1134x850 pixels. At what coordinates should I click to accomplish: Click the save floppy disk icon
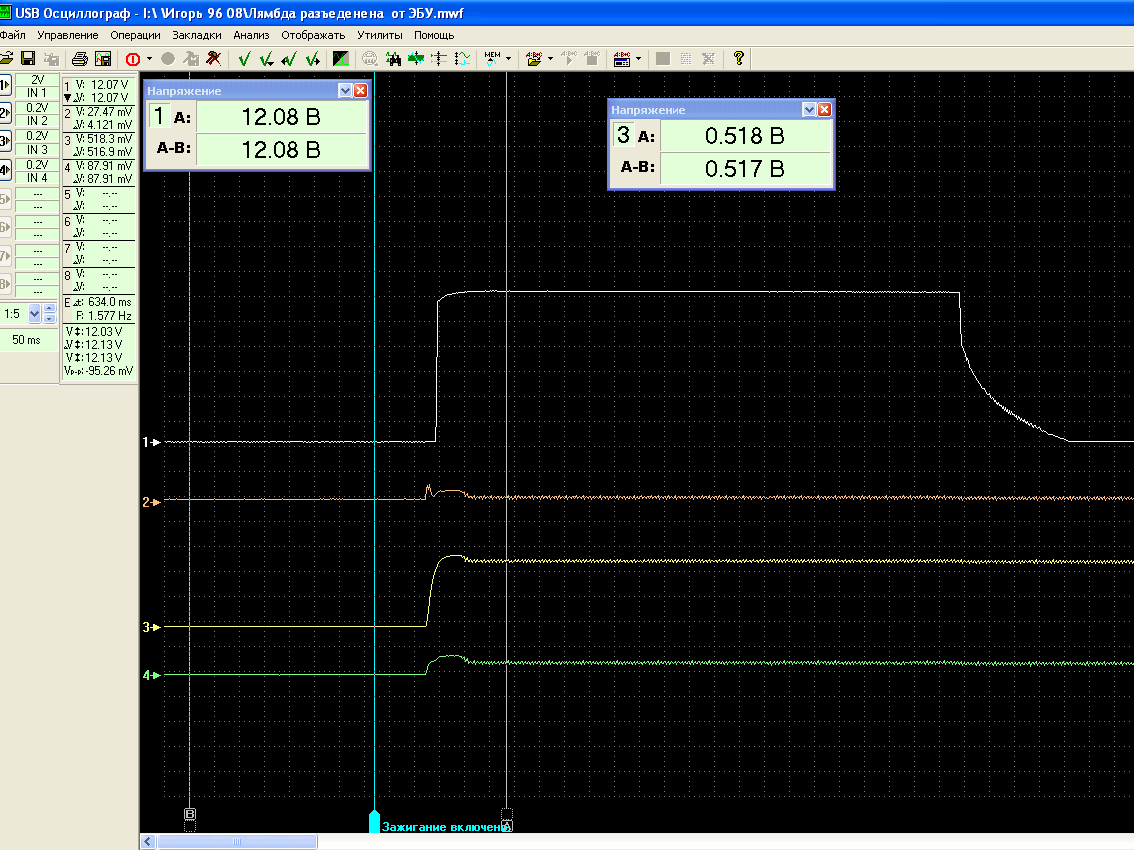(28, 59)
